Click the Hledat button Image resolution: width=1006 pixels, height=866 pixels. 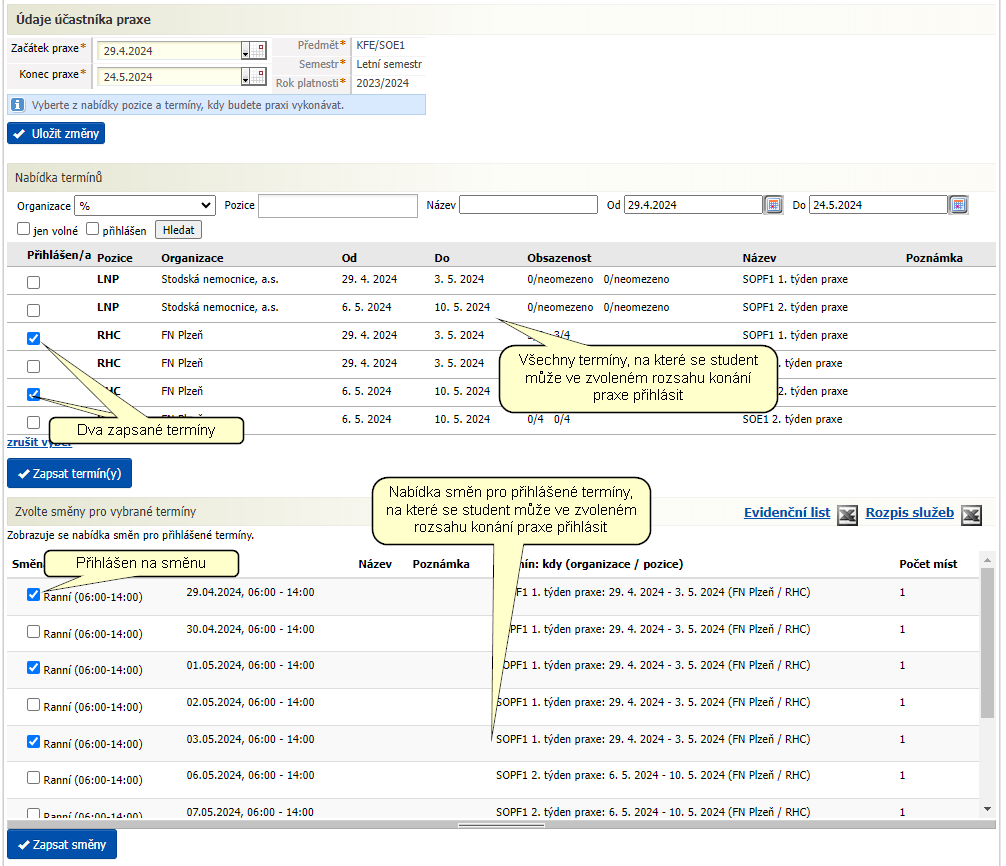(x=178, y=230)
